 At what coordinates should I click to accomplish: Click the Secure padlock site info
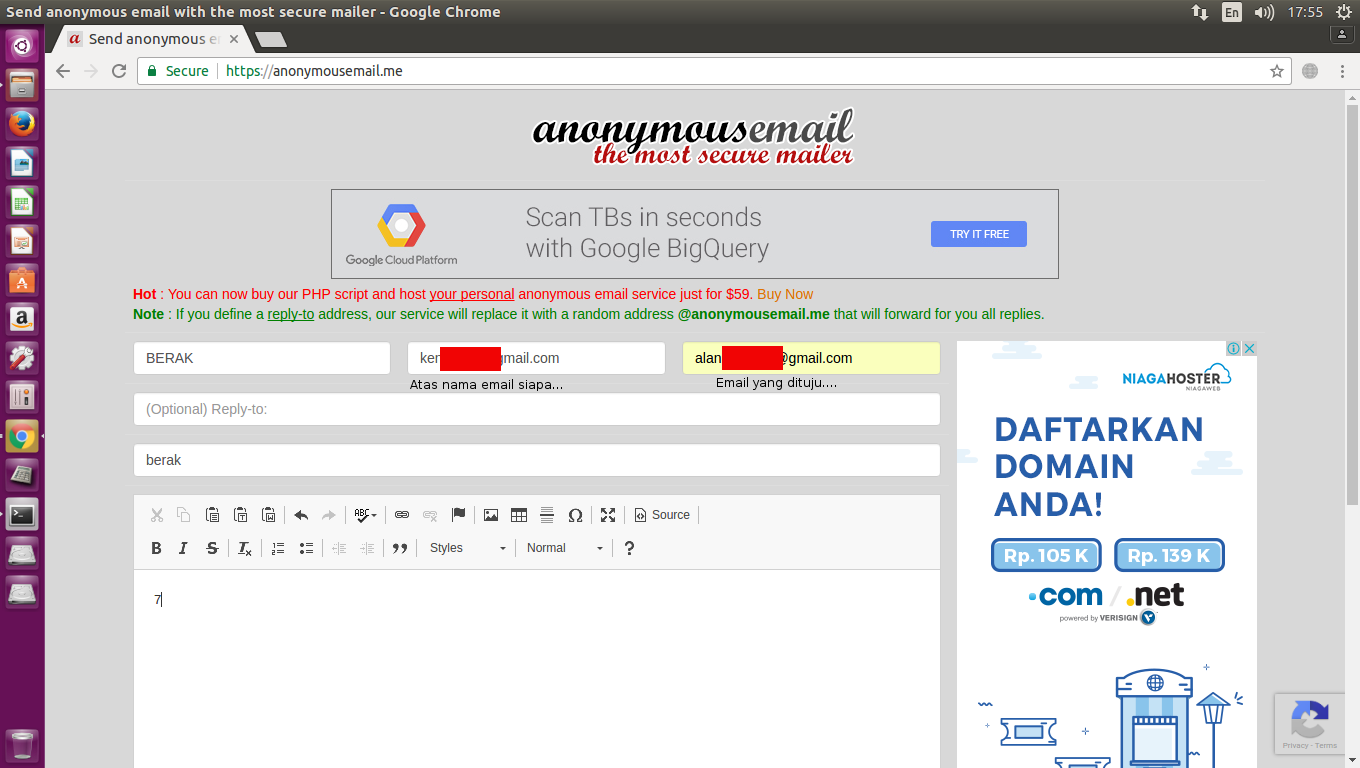pyautogui.click(x=177, y=71)
